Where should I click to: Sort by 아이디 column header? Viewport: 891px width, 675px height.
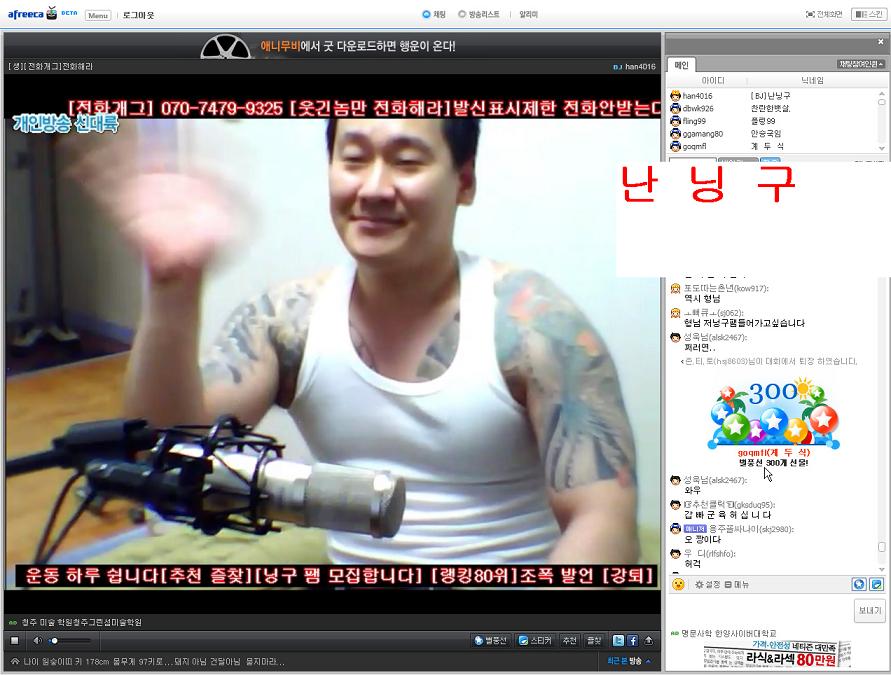pyautogui.click(x=713, y=81)
